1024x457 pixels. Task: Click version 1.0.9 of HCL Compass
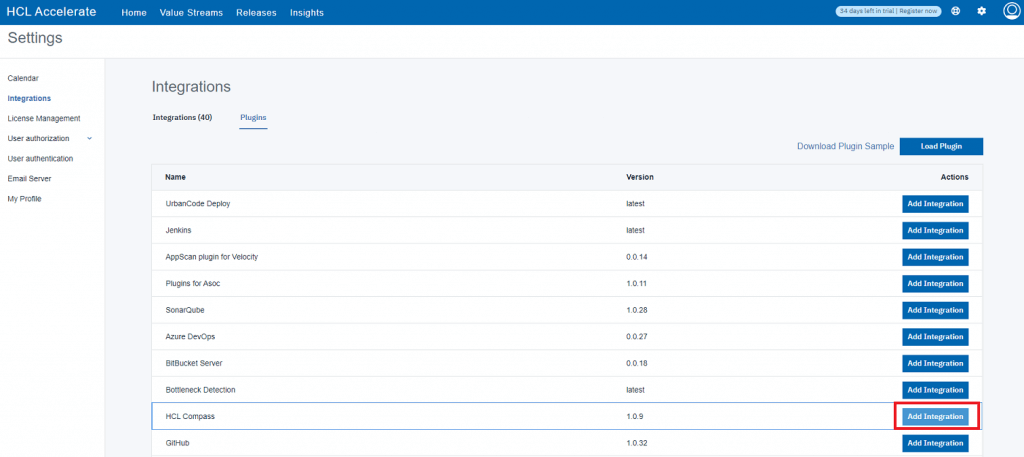click(635, 417)
